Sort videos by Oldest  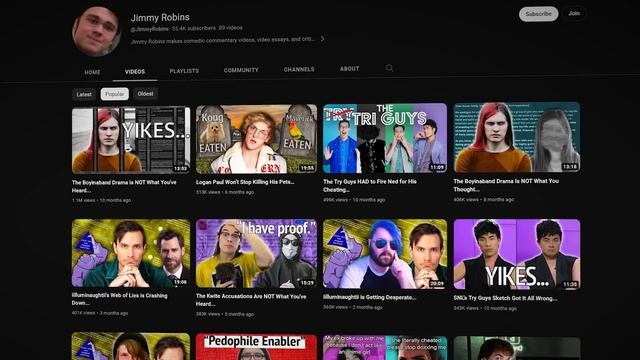pos(145,93)
